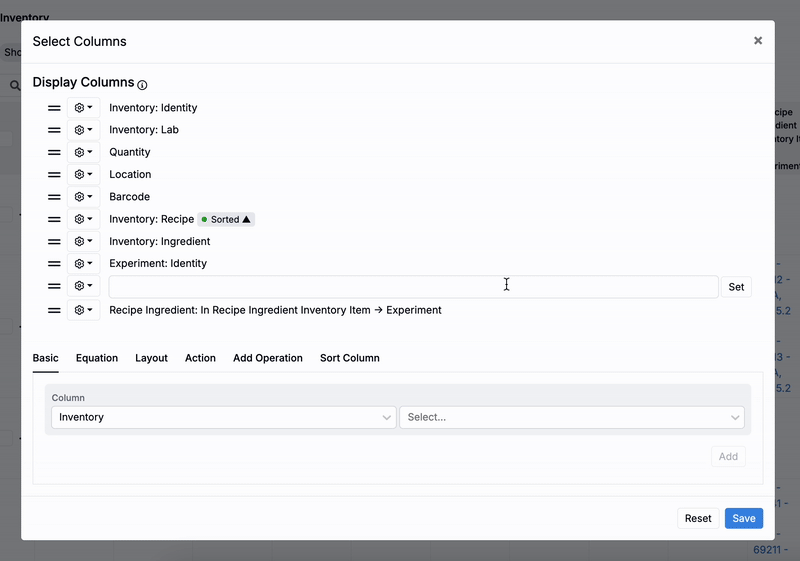Click the drag handle beside Quantity column
The image size is (800, 561).
pyautogui.click(x=54, y=152)
